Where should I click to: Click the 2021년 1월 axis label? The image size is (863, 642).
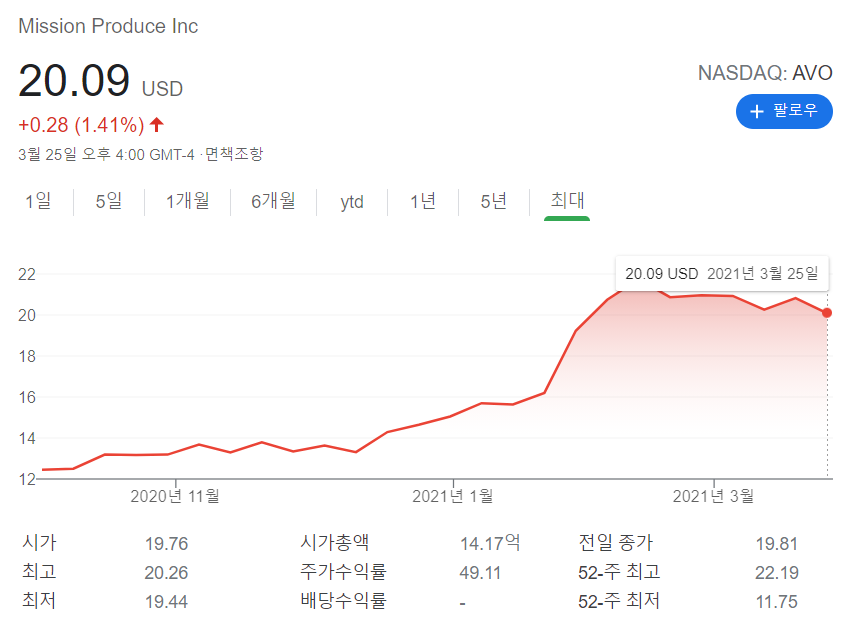(x=452, y=496)
